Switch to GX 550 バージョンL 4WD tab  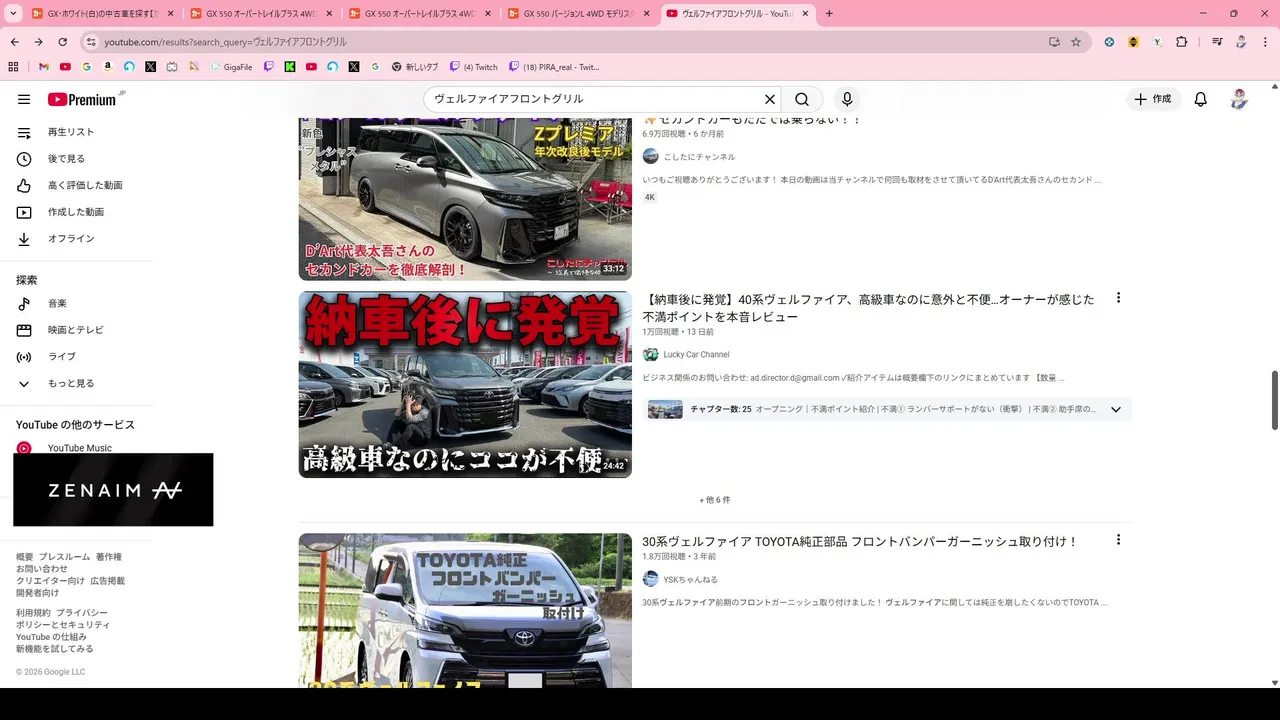click(580, 13)
